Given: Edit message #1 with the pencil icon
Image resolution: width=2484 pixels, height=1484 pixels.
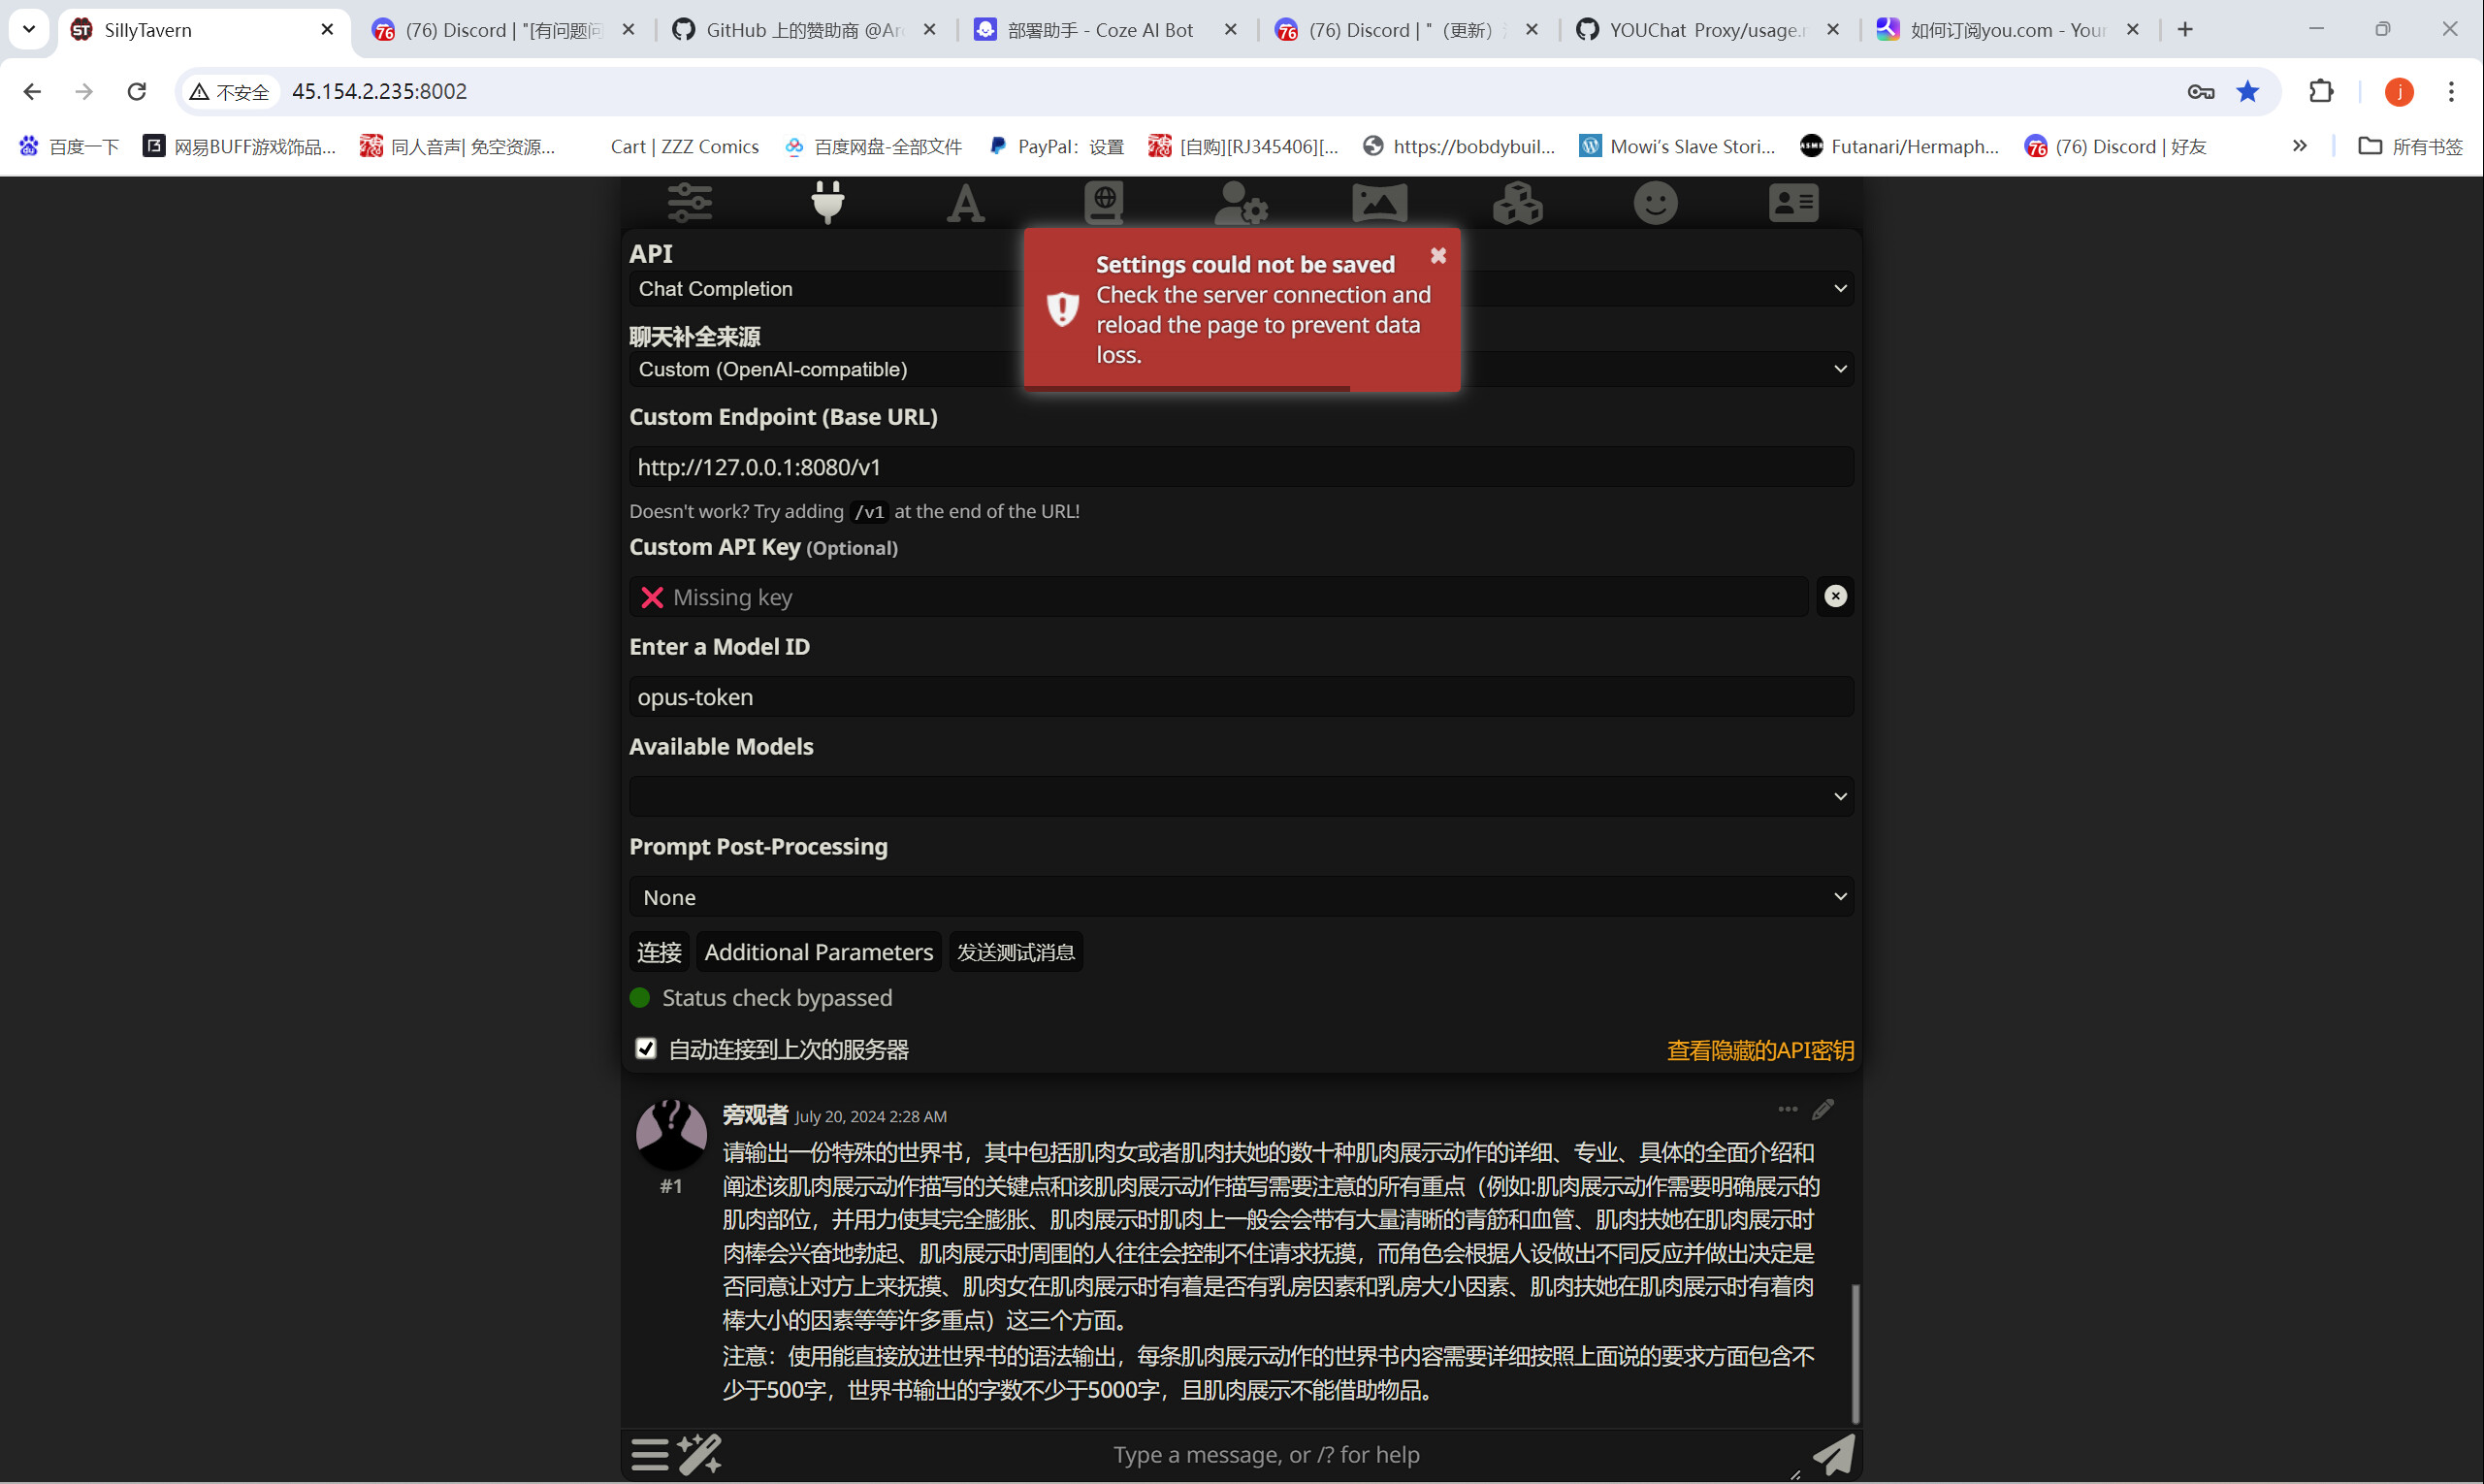Looking at the screenshot, I should 1822,1108.
